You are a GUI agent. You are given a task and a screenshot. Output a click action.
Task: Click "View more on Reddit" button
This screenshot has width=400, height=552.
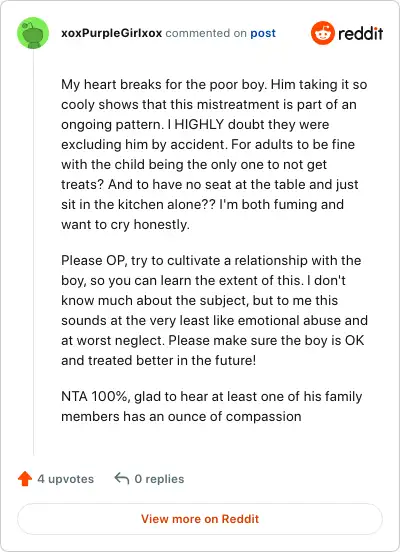coord(200,519)
